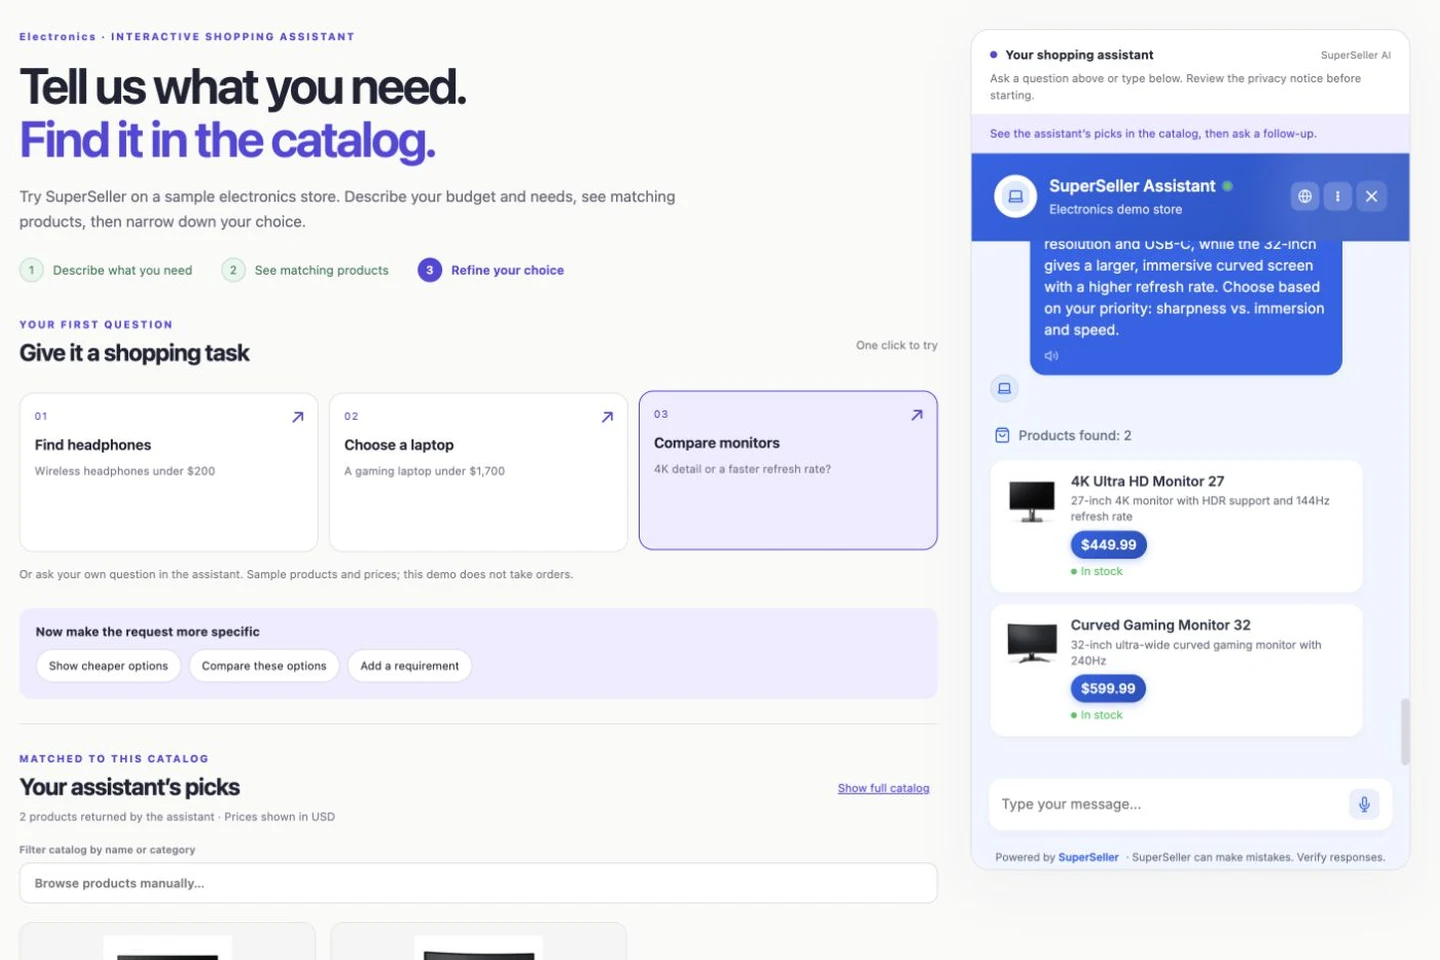Close the SuperSeller Assistant chat
The image size is (1440, 960).
pos(1371,196)
